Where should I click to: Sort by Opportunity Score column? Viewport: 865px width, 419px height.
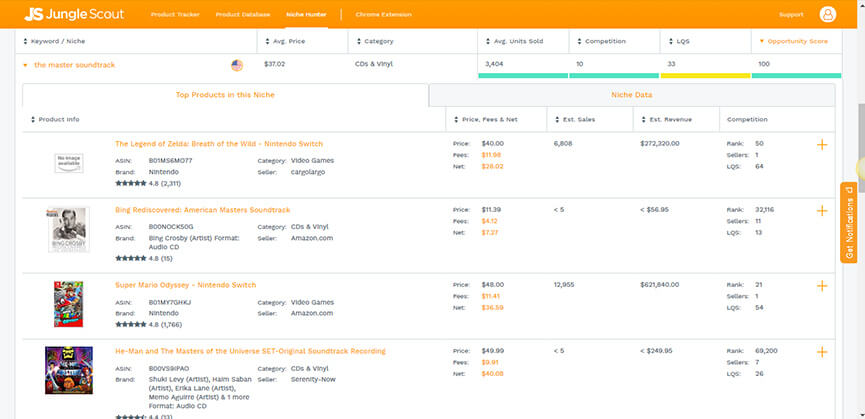(x=794, y=41)
